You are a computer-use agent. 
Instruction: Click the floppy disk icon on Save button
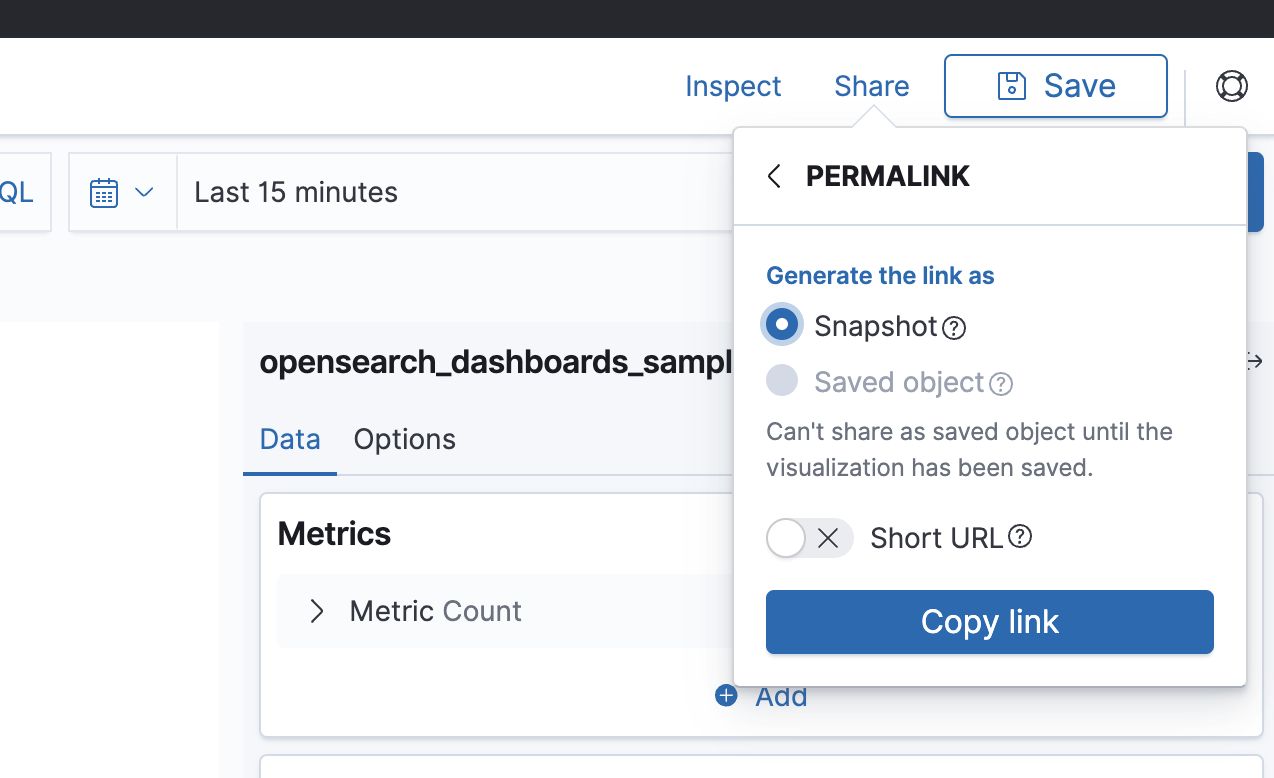pyautogui.click(x=1012, y=86)
